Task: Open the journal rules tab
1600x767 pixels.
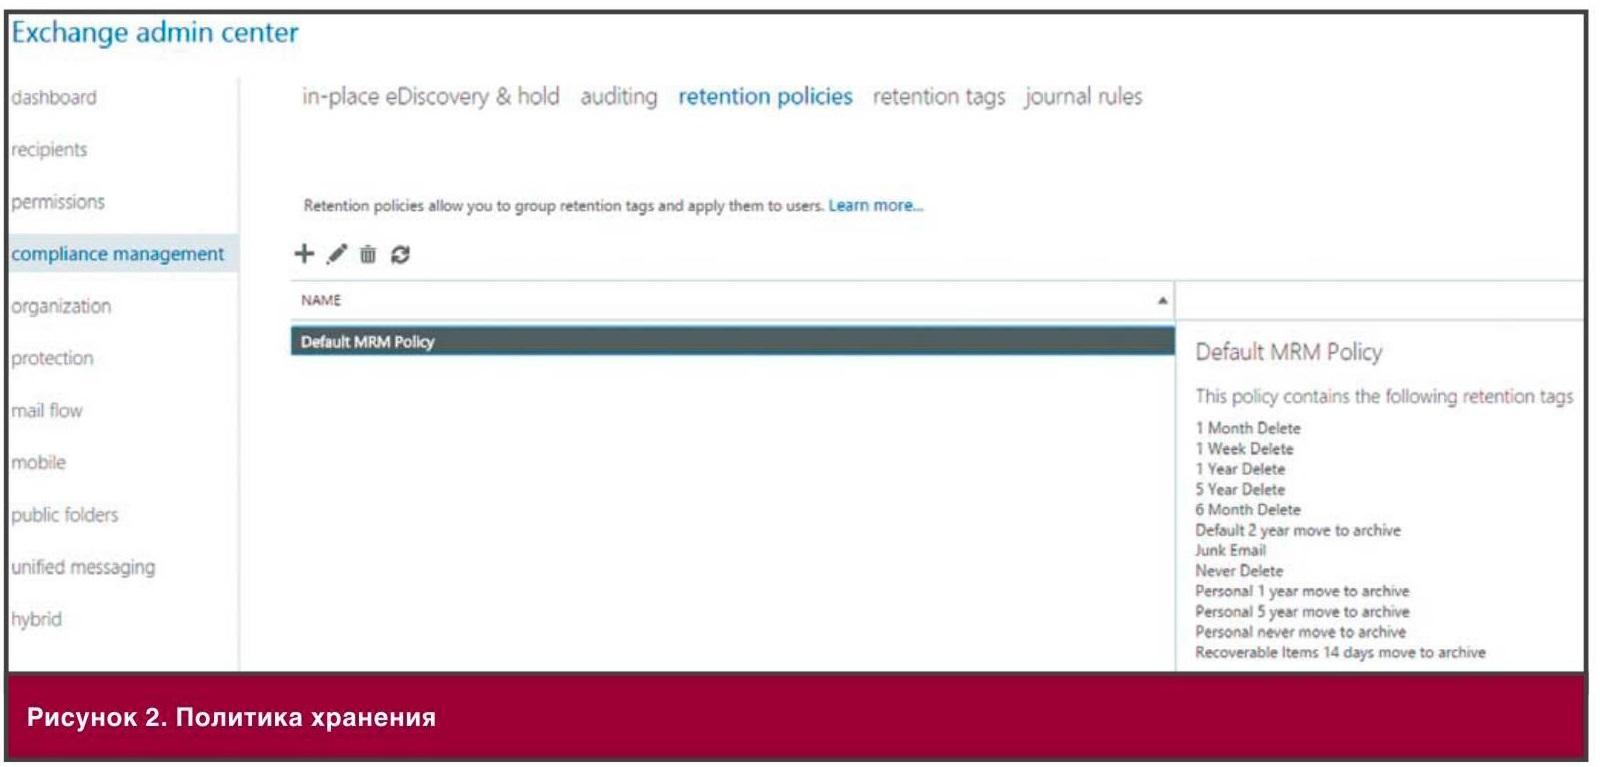Action: tap(1083, 96)
